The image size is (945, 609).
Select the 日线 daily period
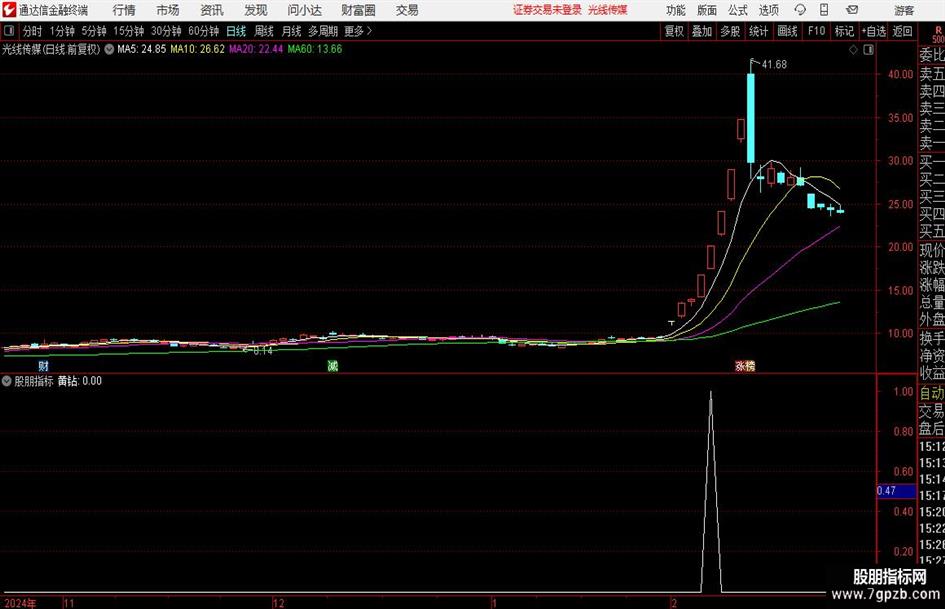236,31
